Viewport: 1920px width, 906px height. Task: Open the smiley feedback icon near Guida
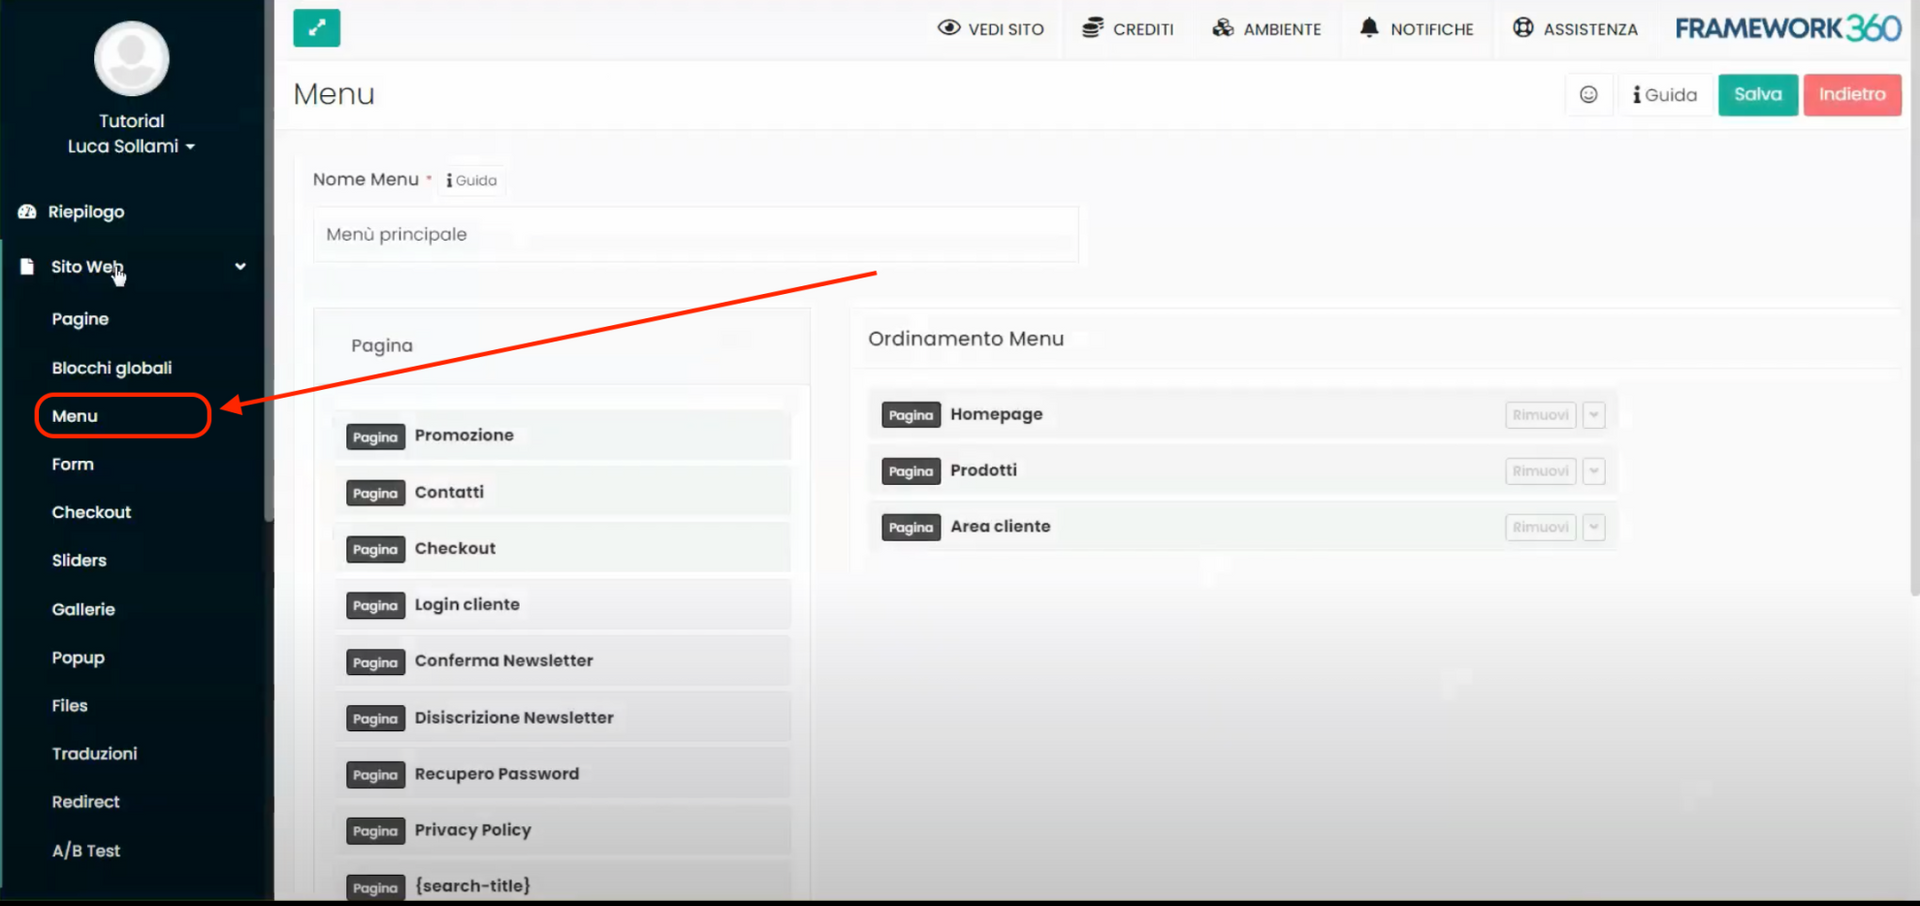pyautogui.click(x=1589, y=94)
